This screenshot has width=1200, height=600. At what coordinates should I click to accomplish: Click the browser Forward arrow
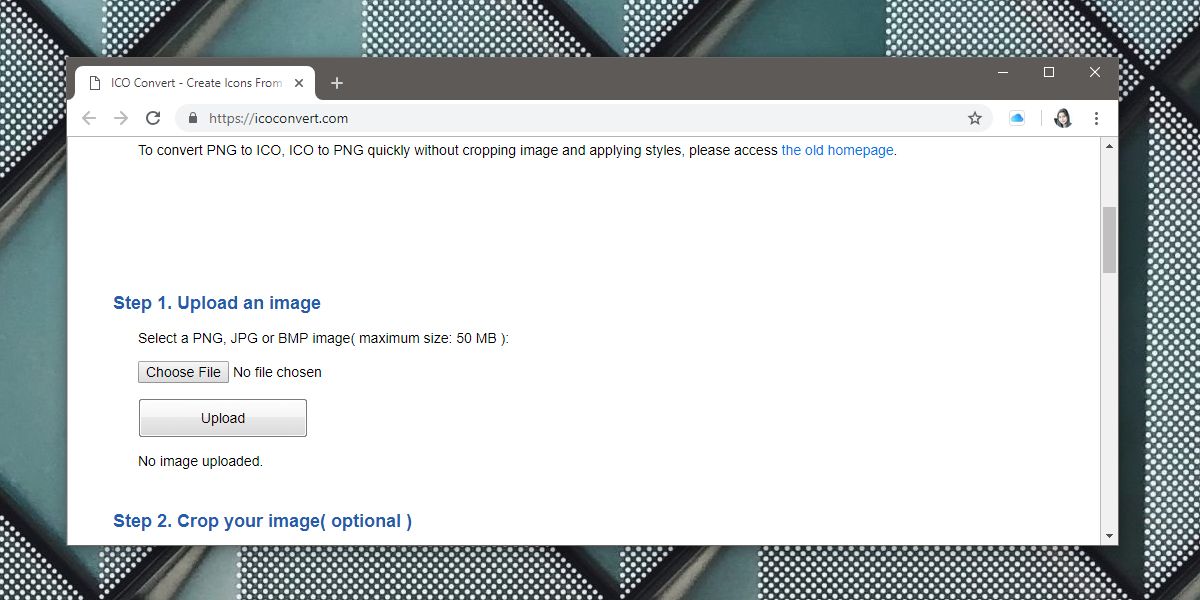pyautogui.click(x=121, y=118)
